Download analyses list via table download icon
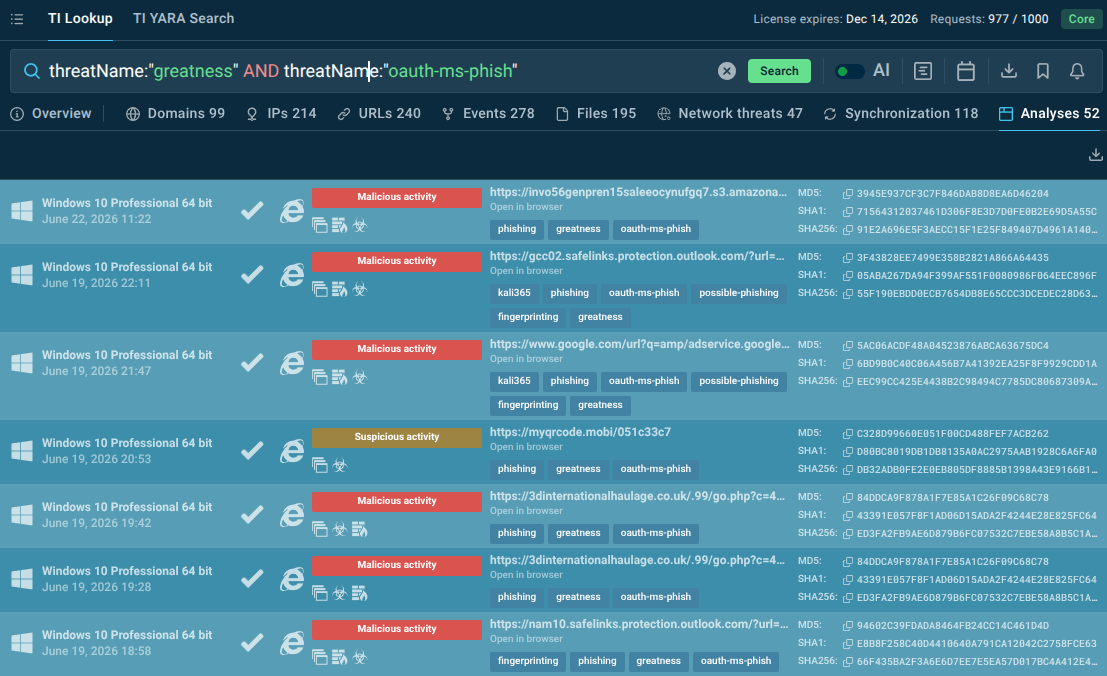The image size is (1107, 676). pyautogui.click(x=1095, y=155)
